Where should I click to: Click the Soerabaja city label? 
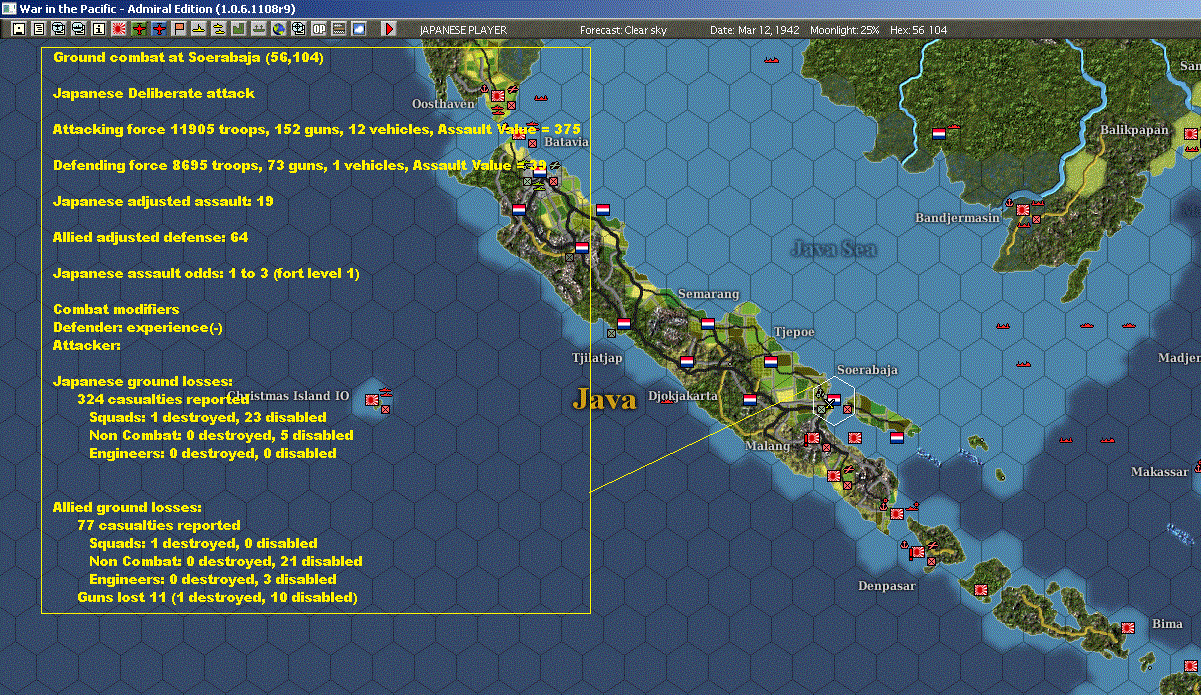click(x=867, y=369)
